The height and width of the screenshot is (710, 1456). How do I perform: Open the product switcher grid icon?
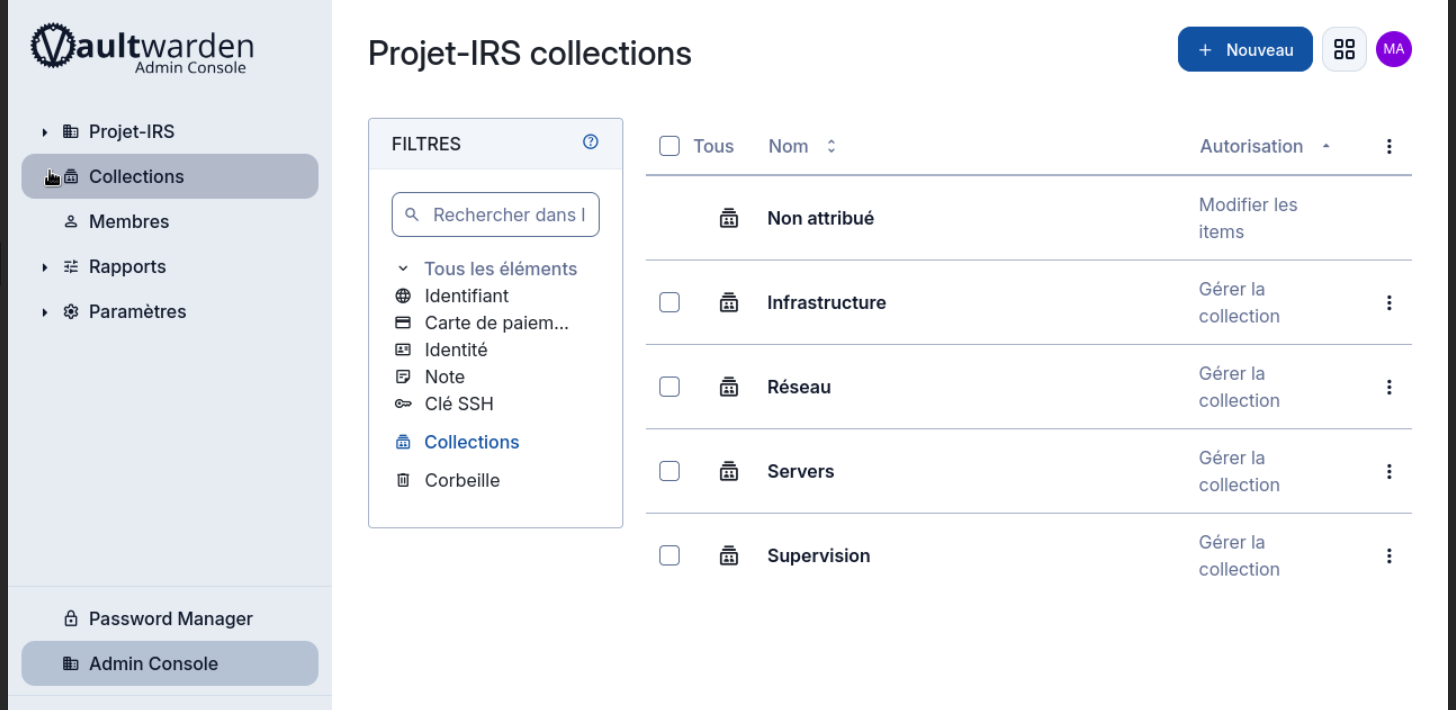1345,49
